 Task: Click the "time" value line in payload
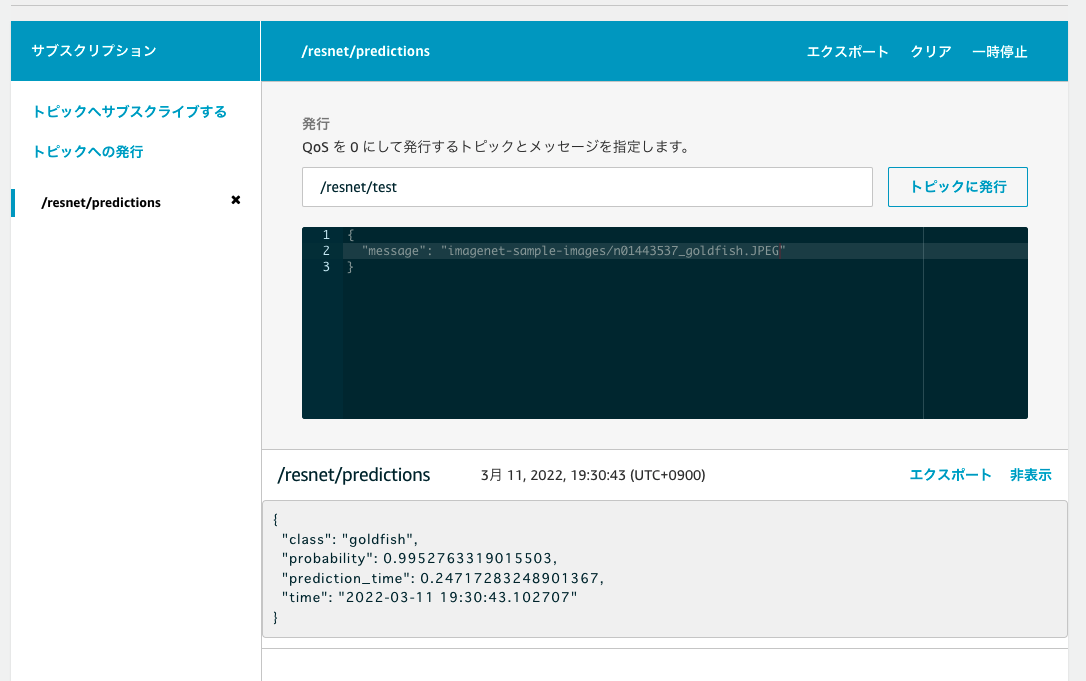click(429, 597)
